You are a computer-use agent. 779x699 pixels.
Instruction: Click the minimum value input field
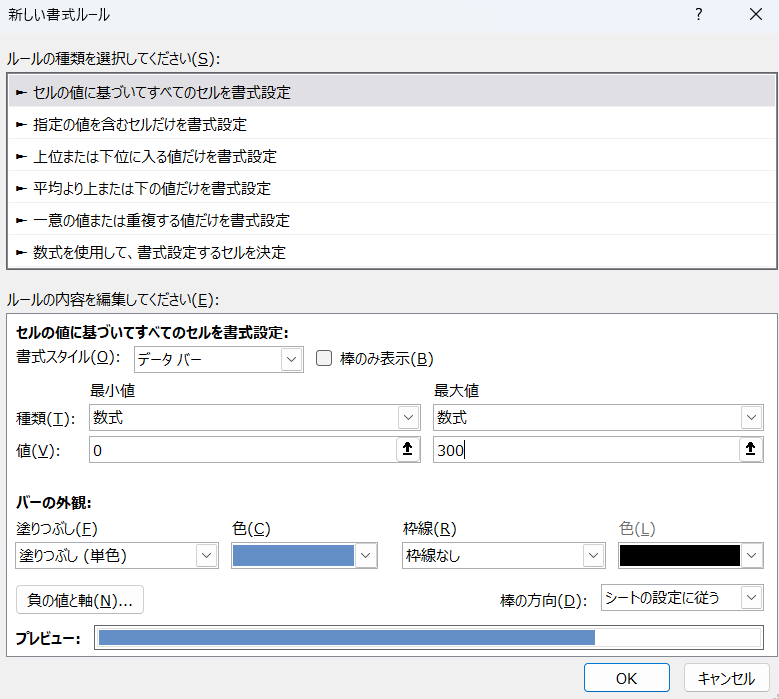pos(240,450)
